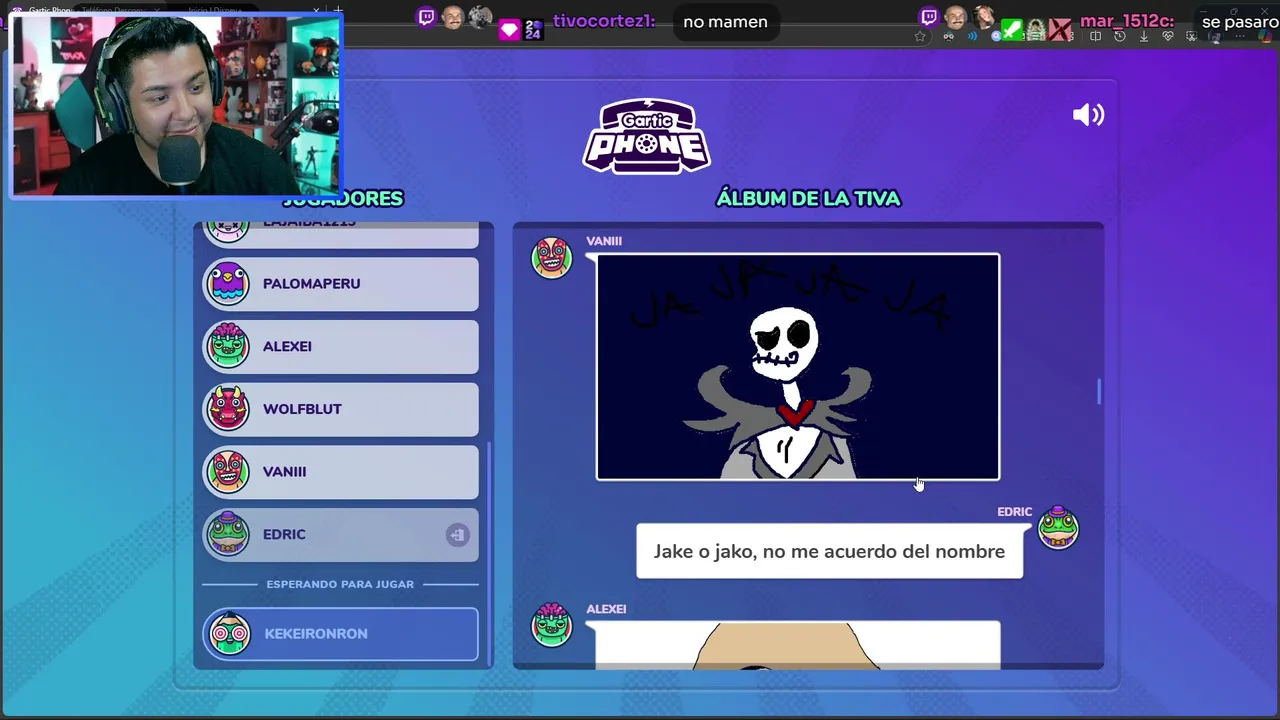This screenshot has height=720, width=1280.
Task: Click the player list scrollbar
Action: click(489, 555)
